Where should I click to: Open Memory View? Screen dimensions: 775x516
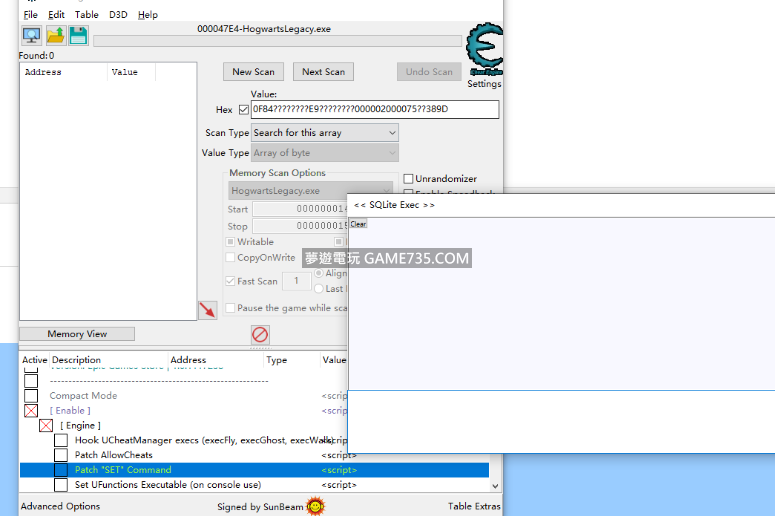(x=77, y=334)
